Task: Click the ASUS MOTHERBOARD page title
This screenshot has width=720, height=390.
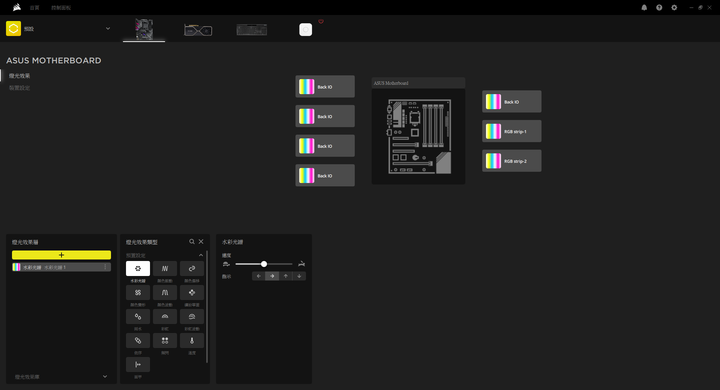Action: (x=54, y=61)
